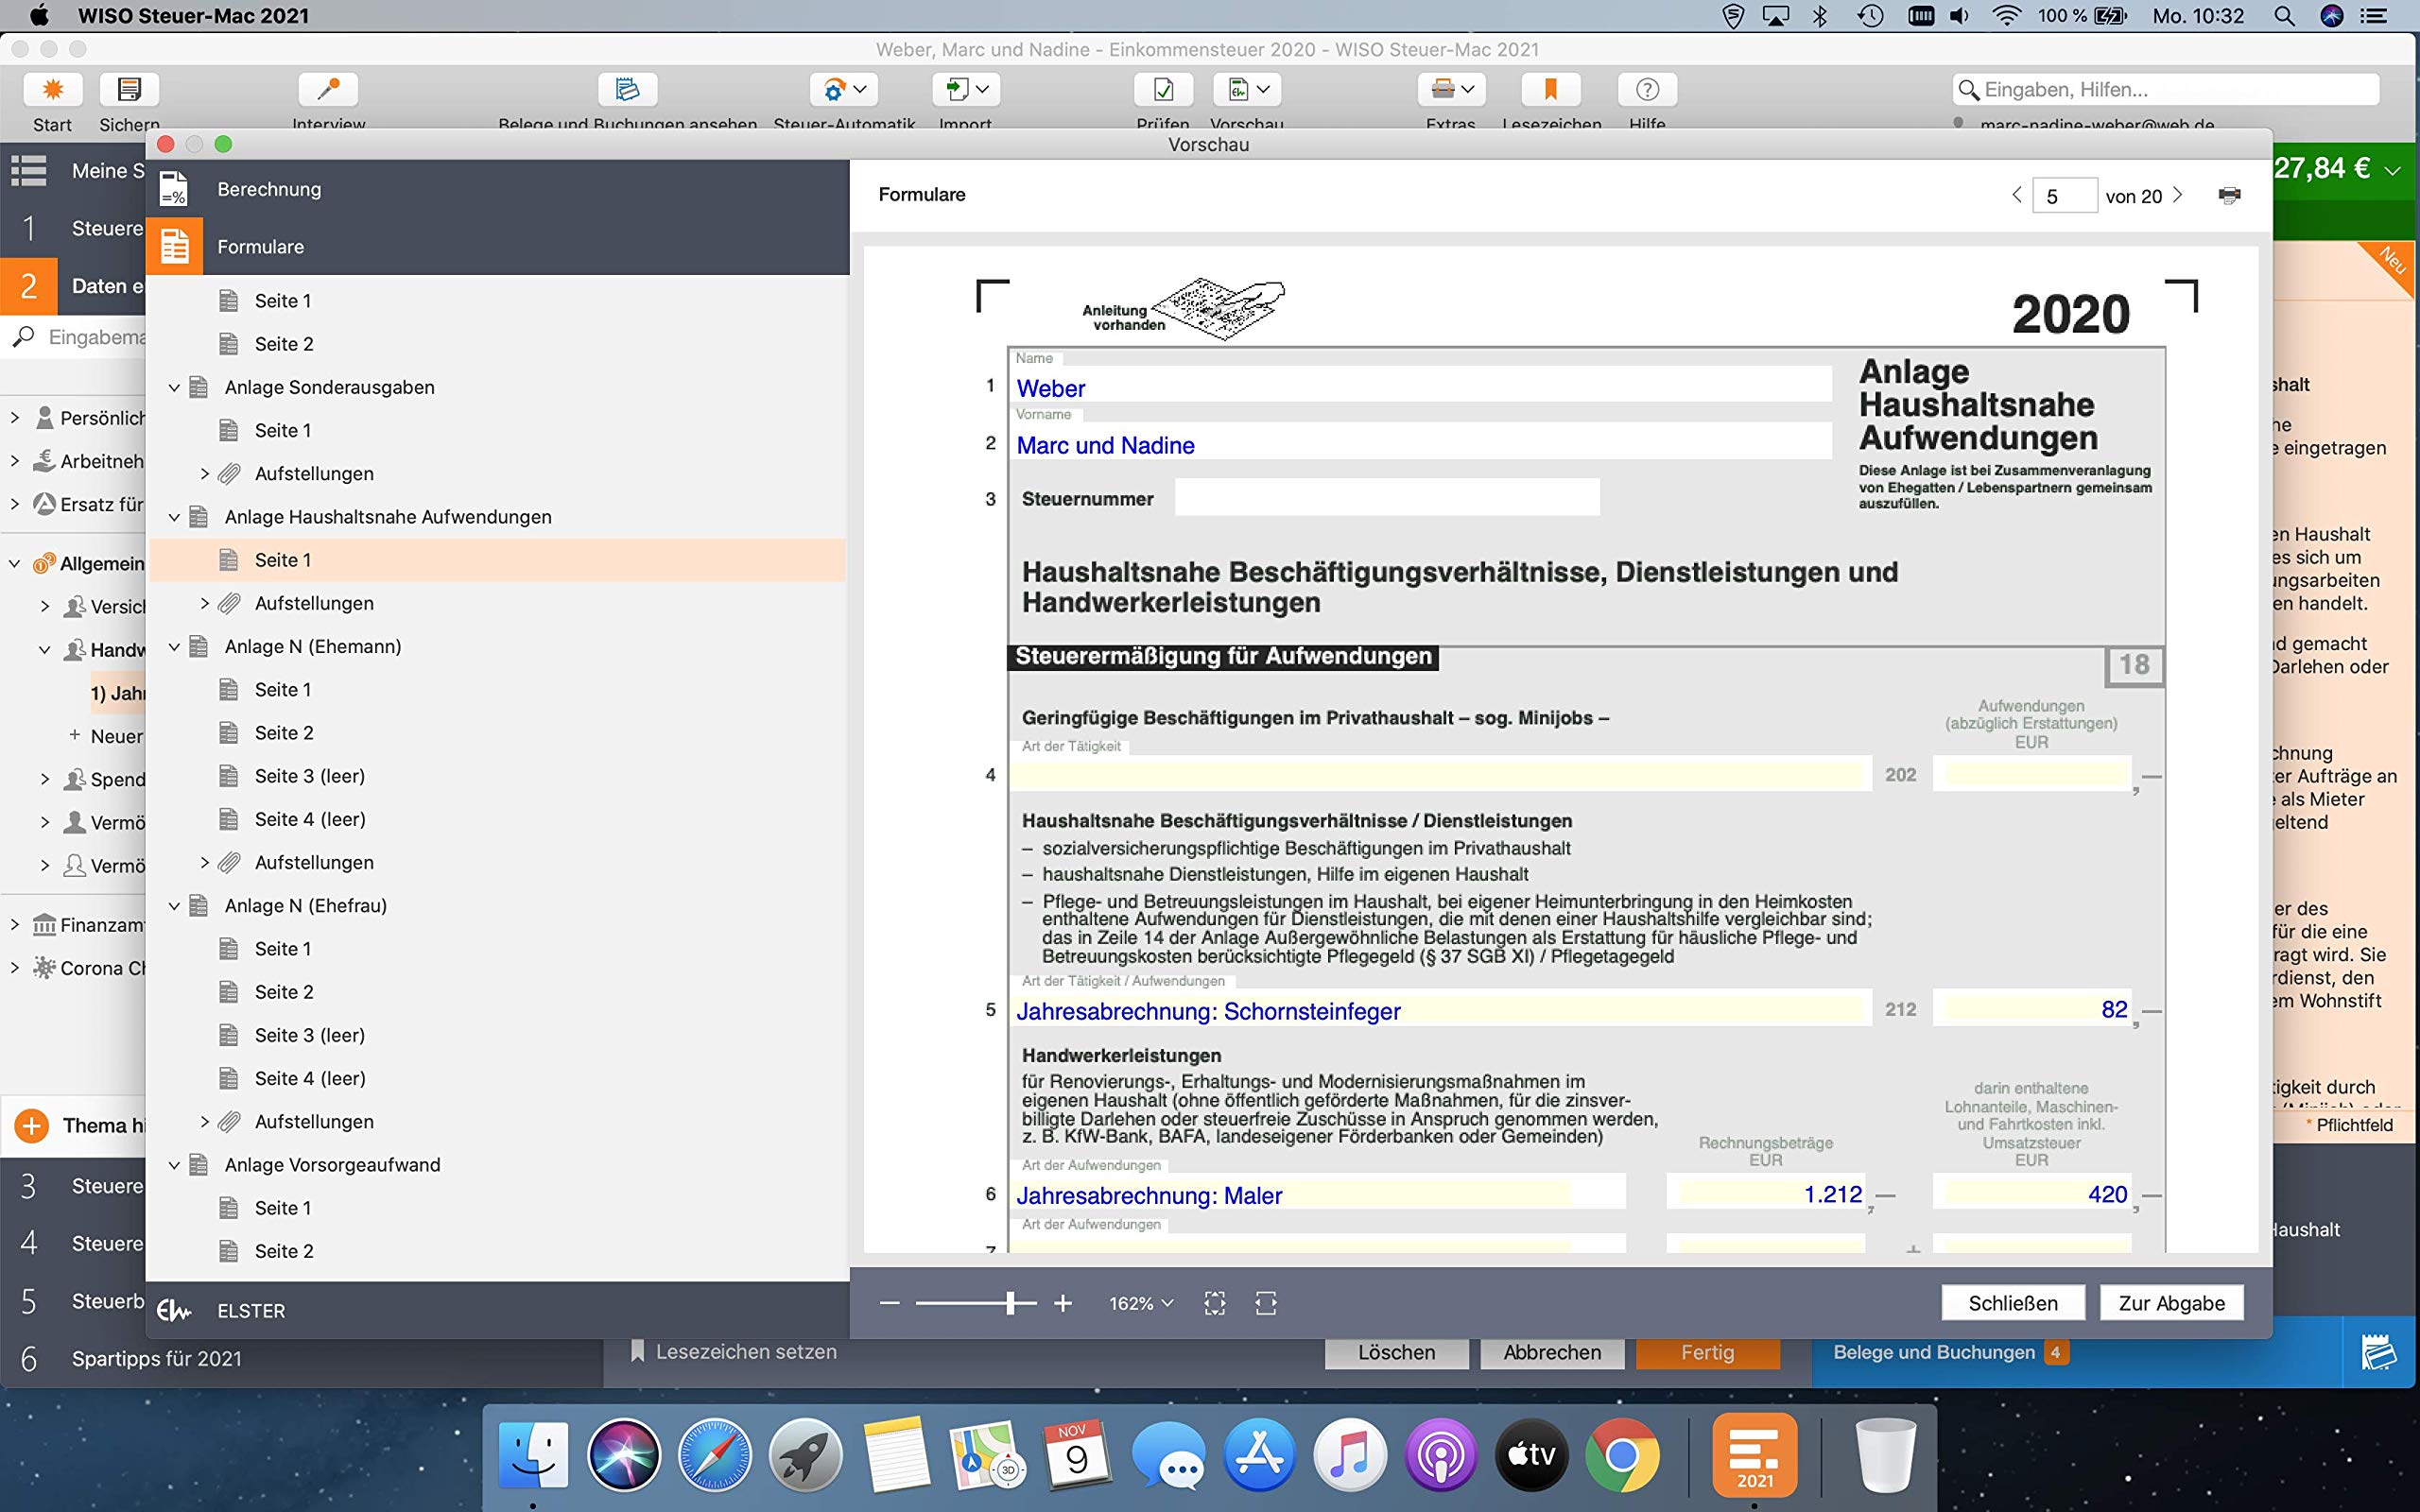The height and width of the screenshot is (1512, 2420).
Task: Open Google Chrome from the Dock
Action: tap(1622, 1454)
